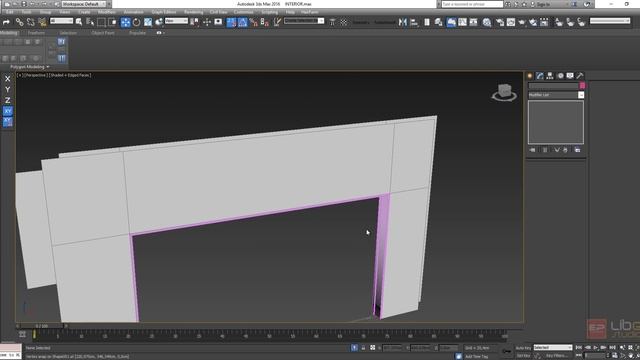Open the Named Selection Sets dropdown
This screenshot has height=360, width=640.
click(304, 21)
